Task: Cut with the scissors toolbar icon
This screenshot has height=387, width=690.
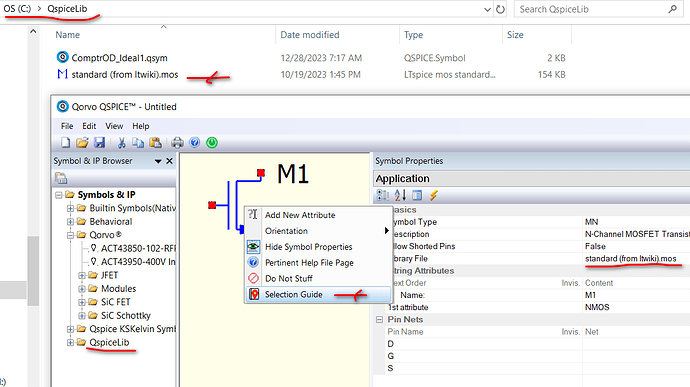Action: (121, 143)
